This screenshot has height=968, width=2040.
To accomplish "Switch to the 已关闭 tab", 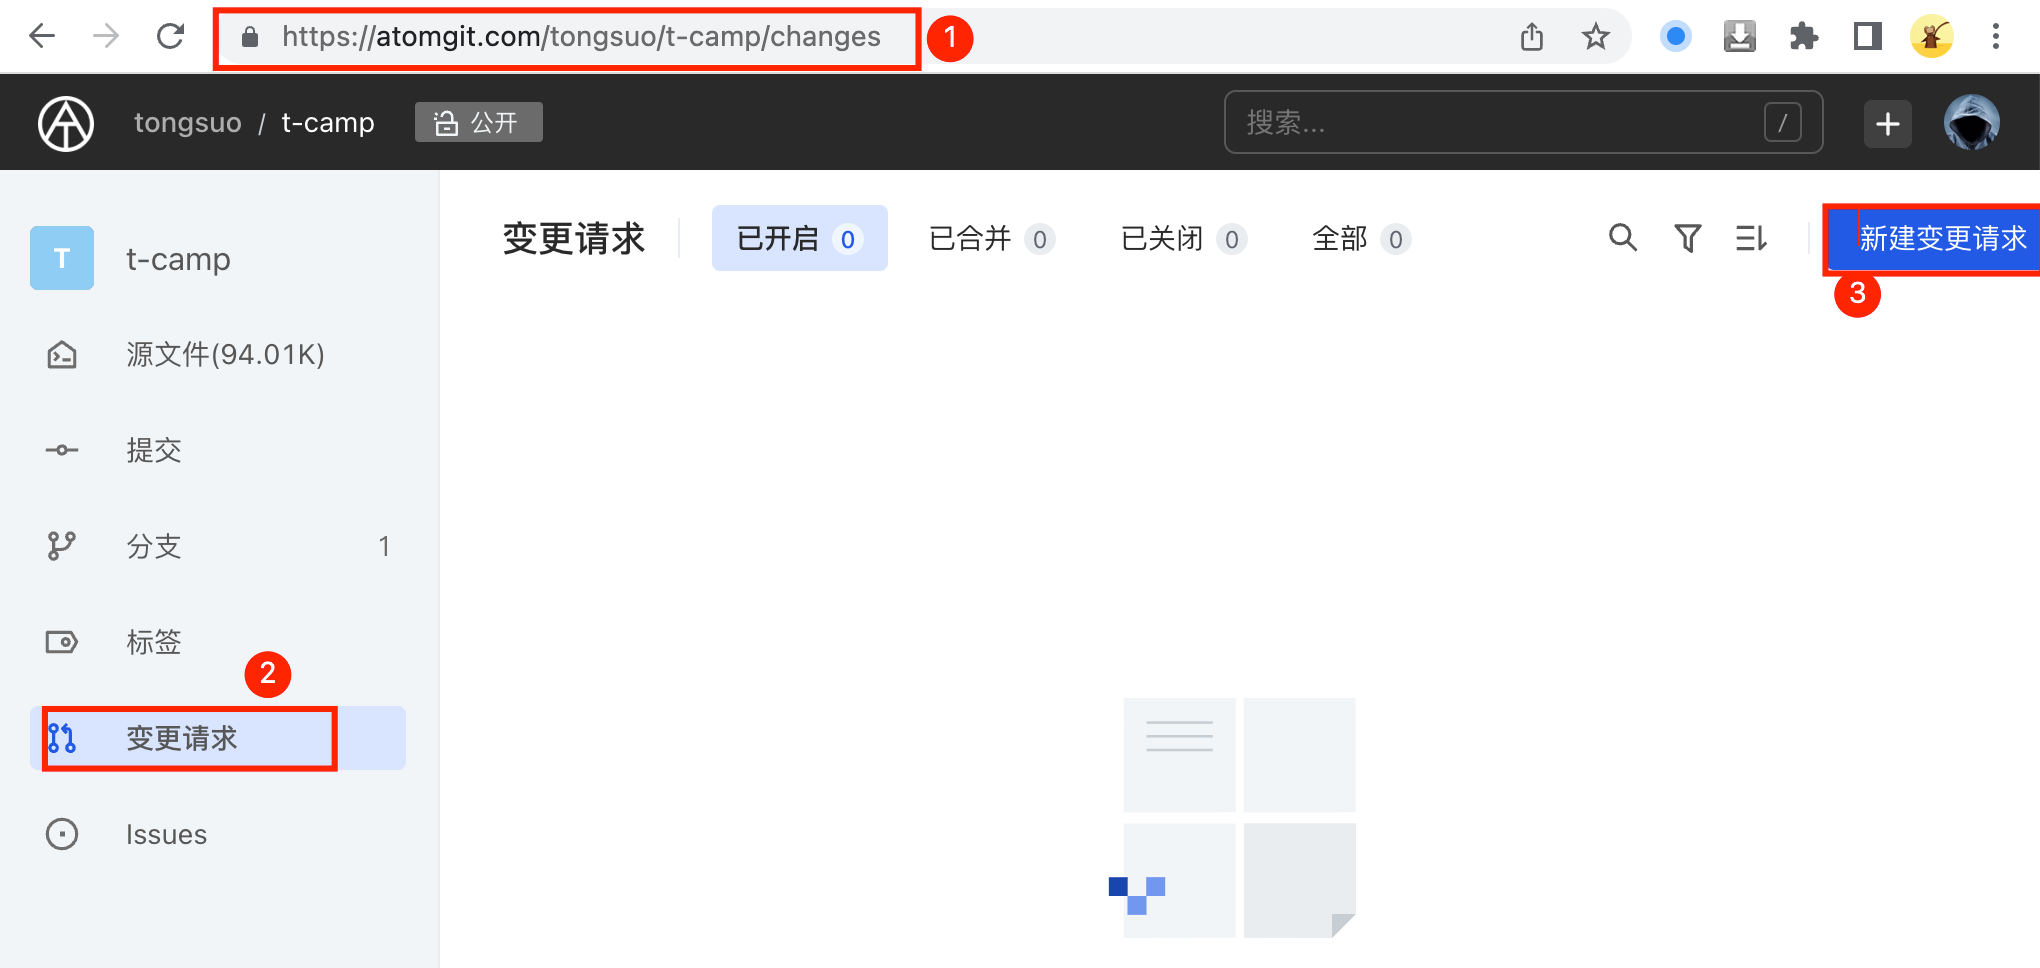I will coord(1182,239).
